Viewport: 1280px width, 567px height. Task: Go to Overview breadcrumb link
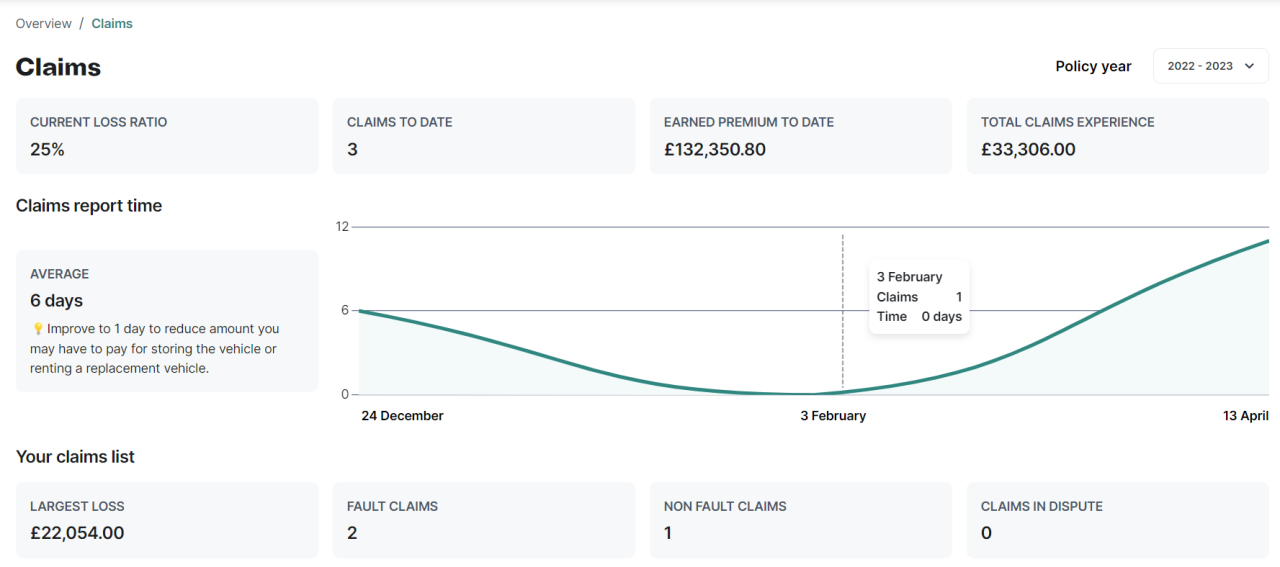pyautogui.click(x=43, y=23)
